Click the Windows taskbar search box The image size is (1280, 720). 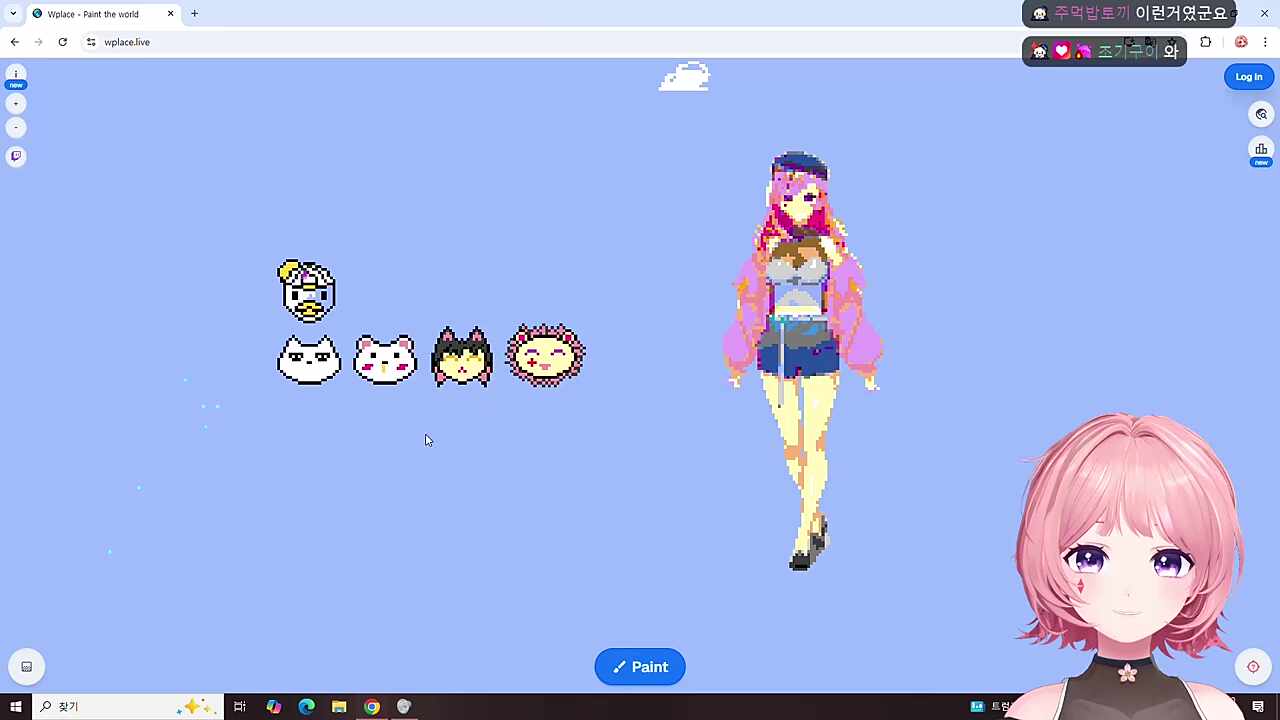(128, 707)
